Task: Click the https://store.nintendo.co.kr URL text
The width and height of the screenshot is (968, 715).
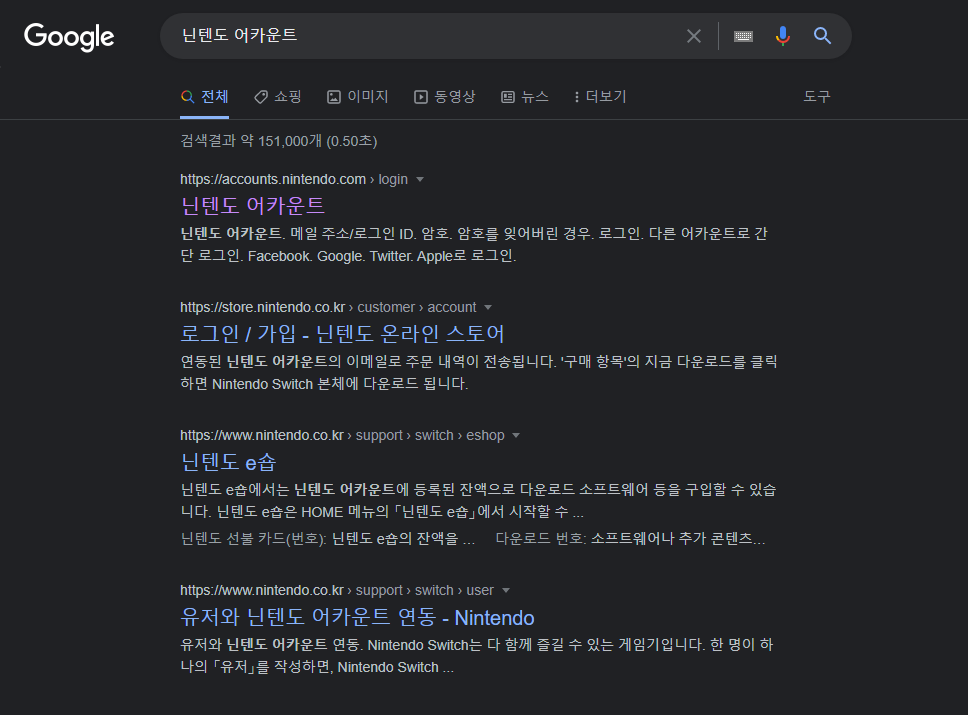Action: [262, 307]
